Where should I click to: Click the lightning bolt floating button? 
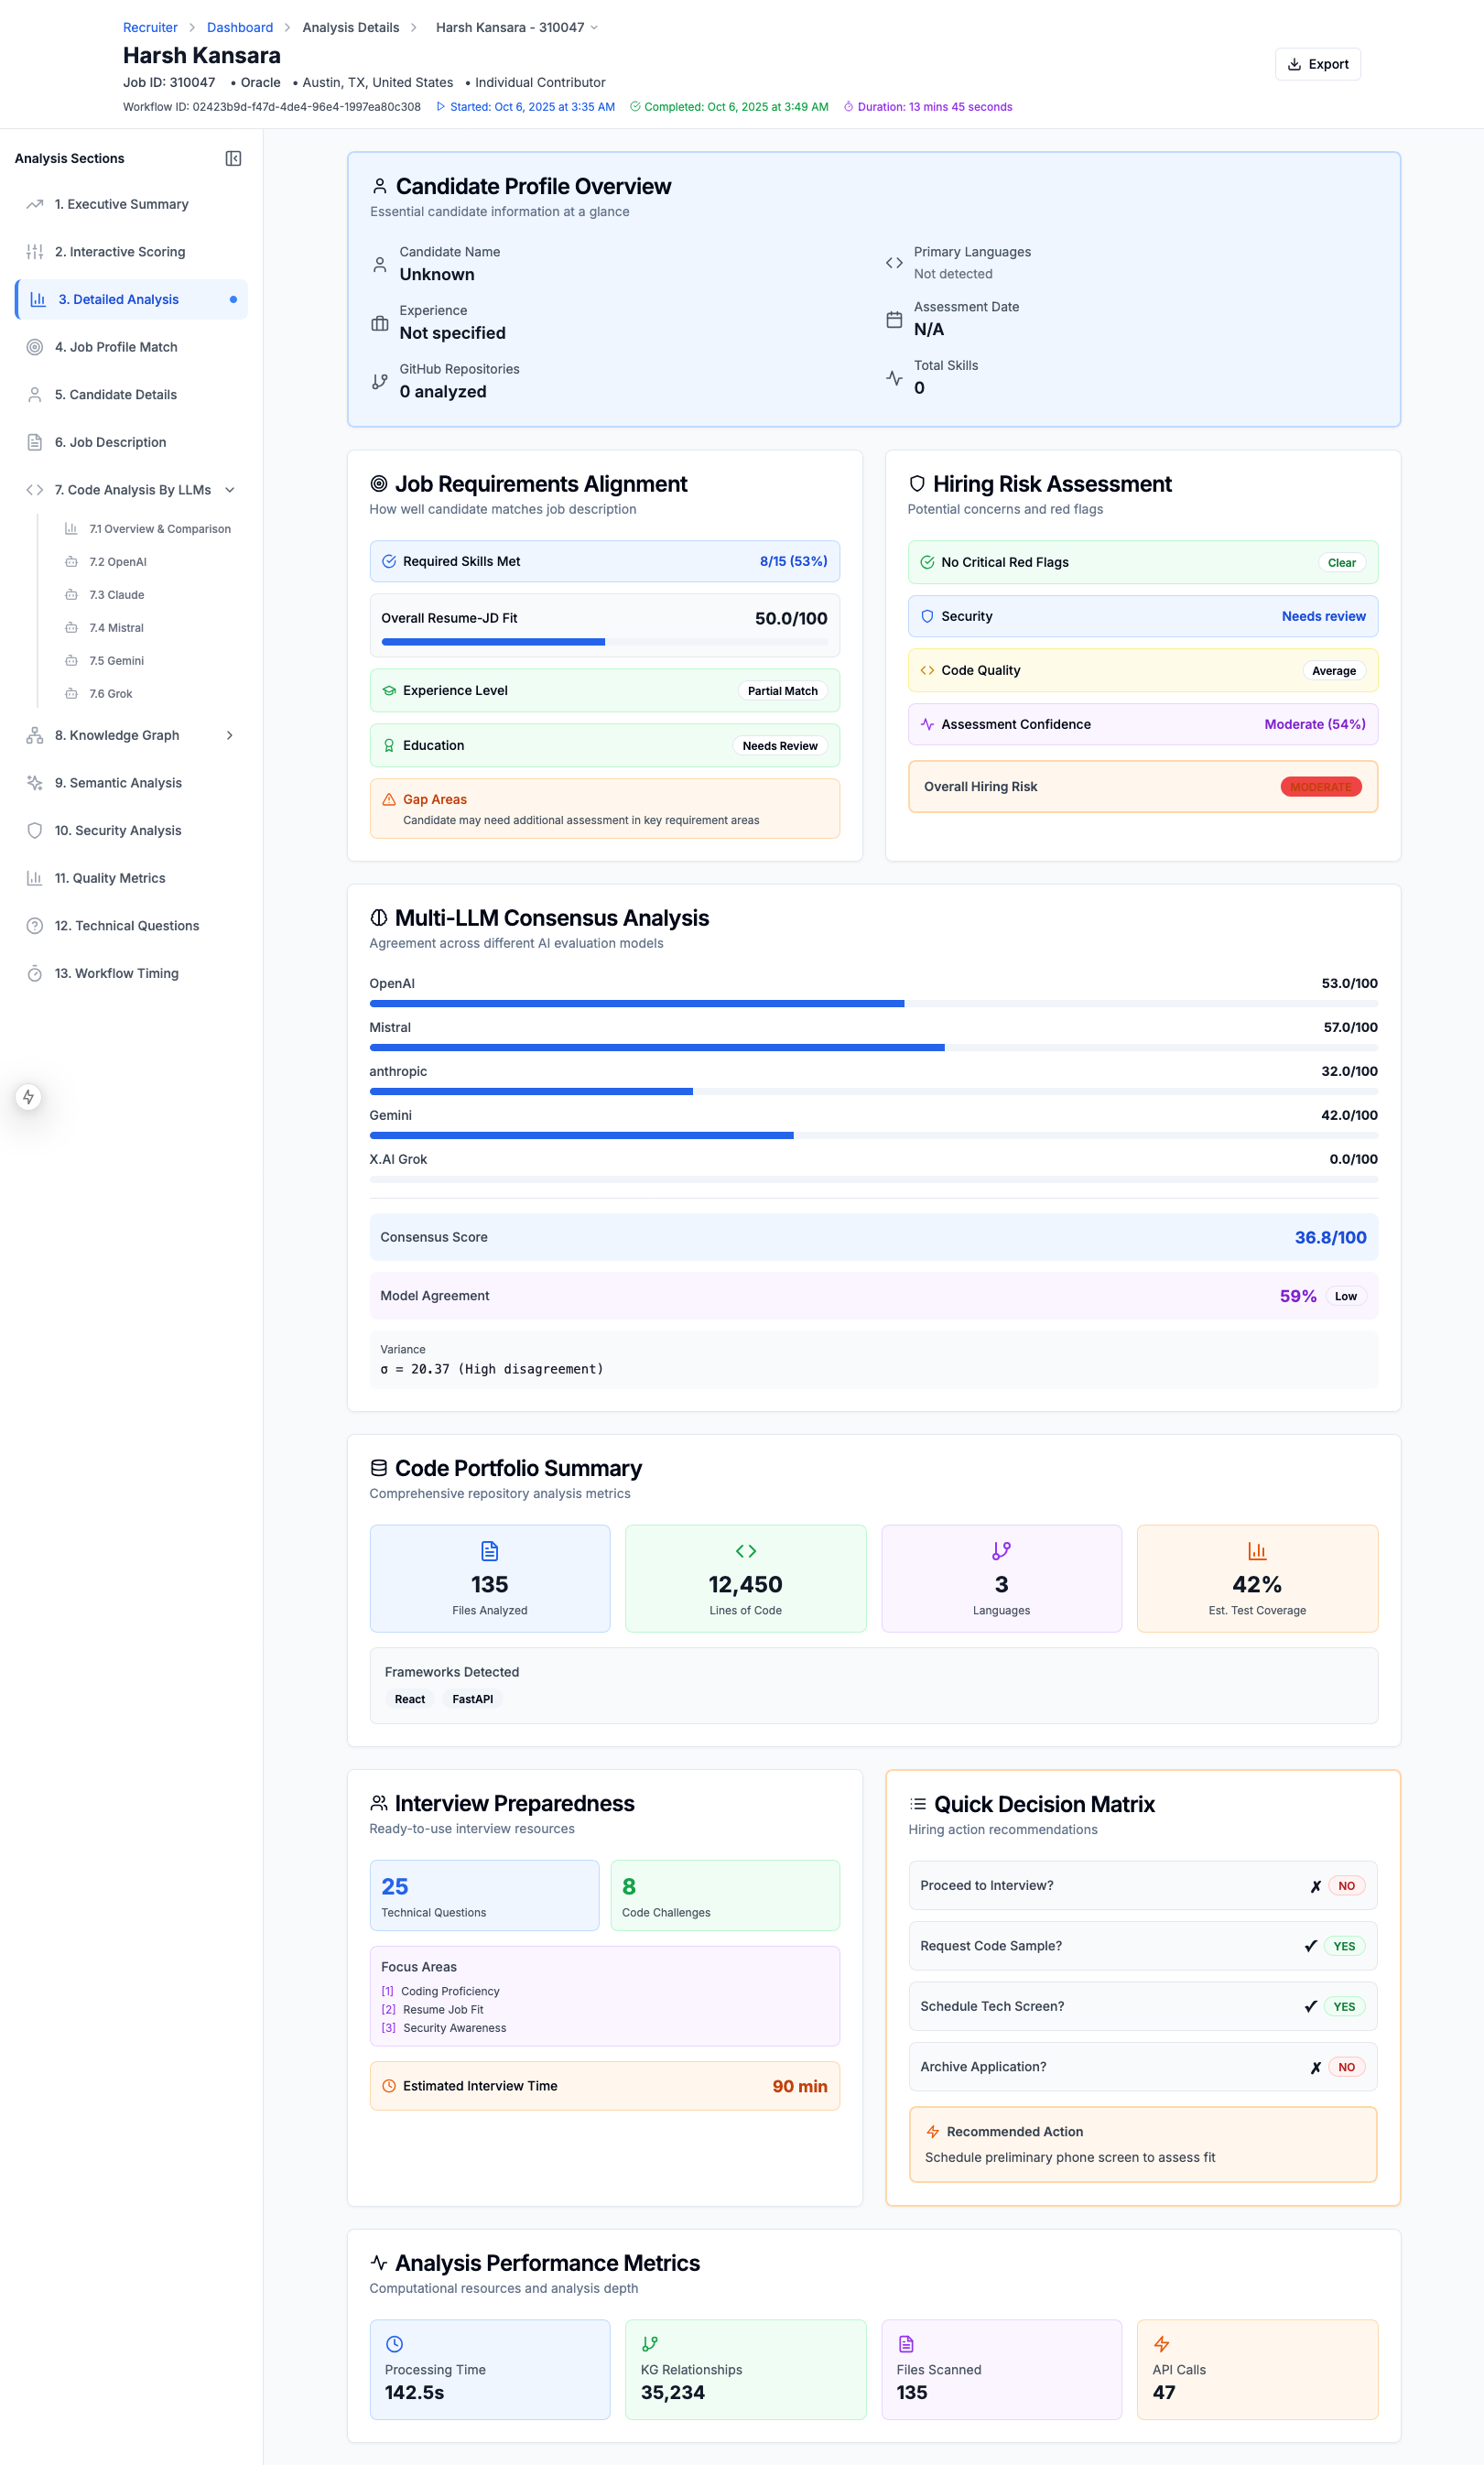coord(28,1097)
